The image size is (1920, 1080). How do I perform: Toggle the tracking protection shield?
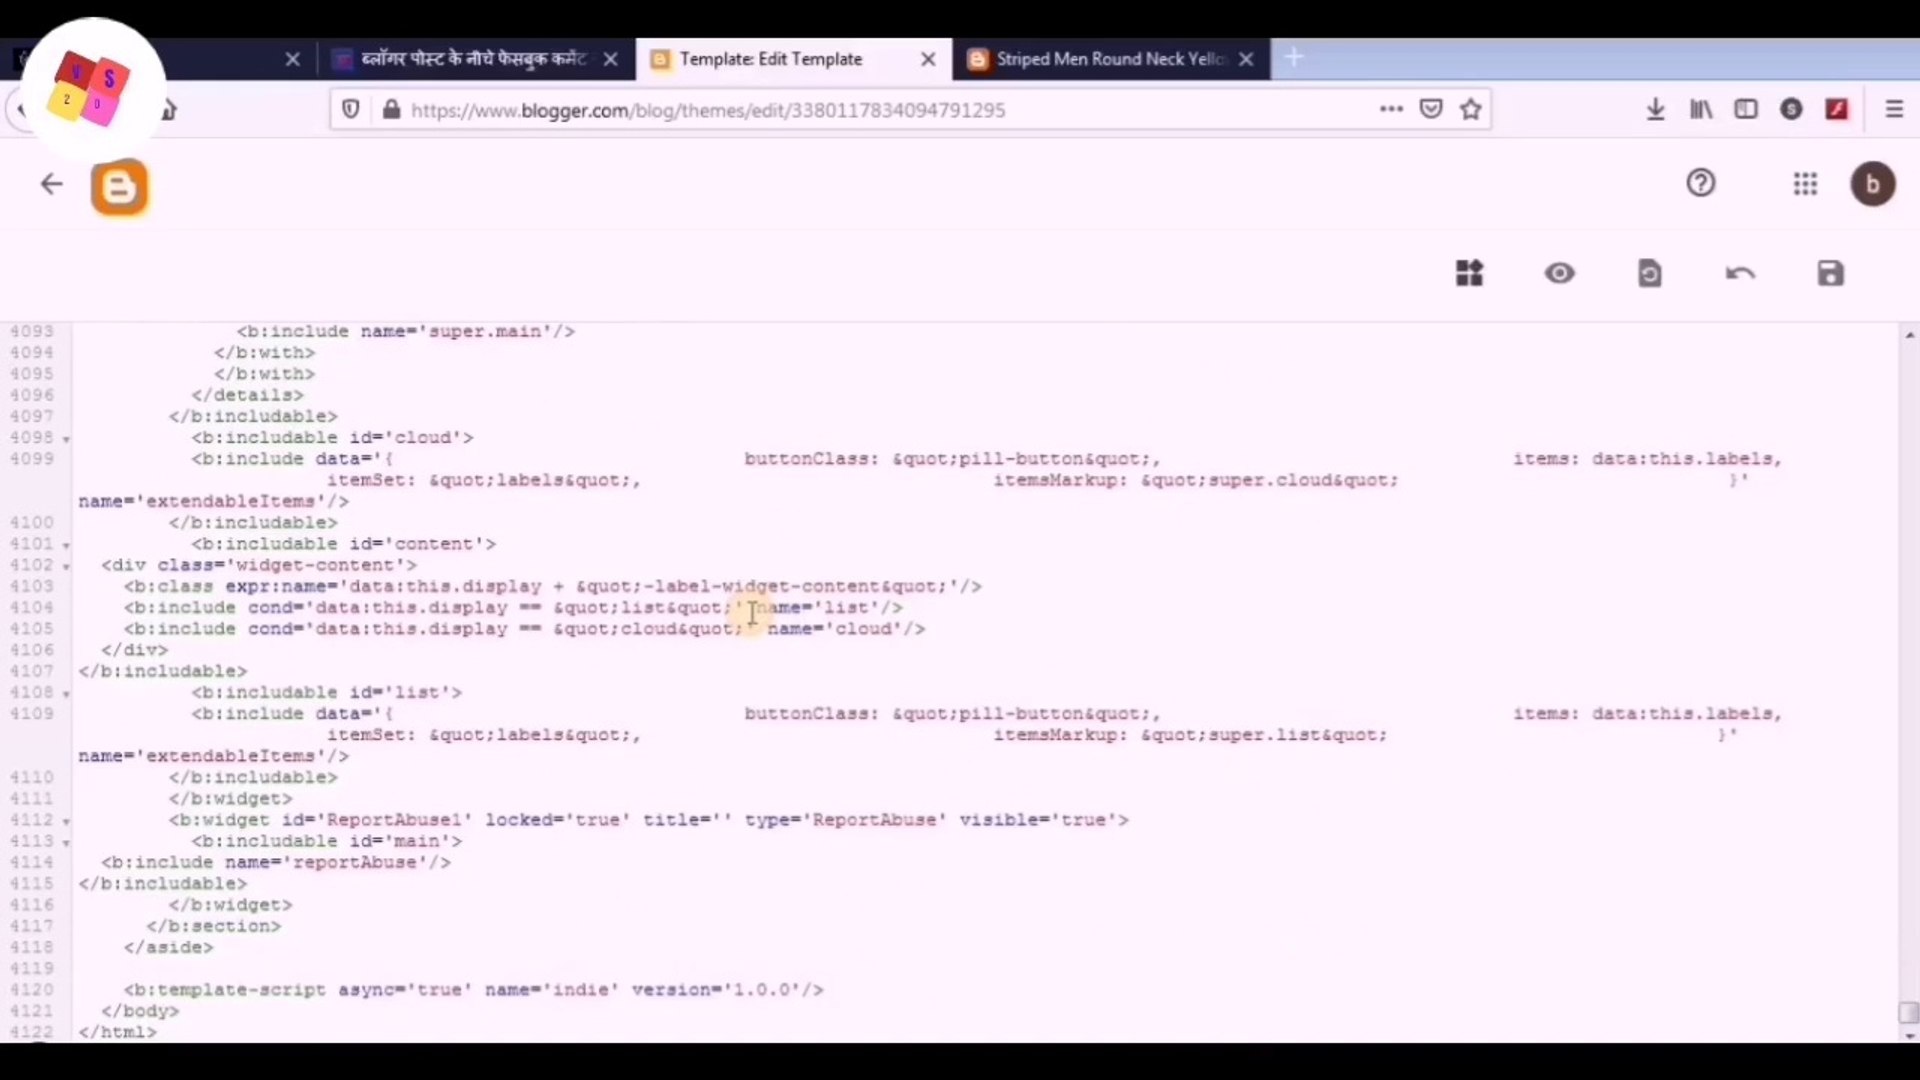coord(350,109)
